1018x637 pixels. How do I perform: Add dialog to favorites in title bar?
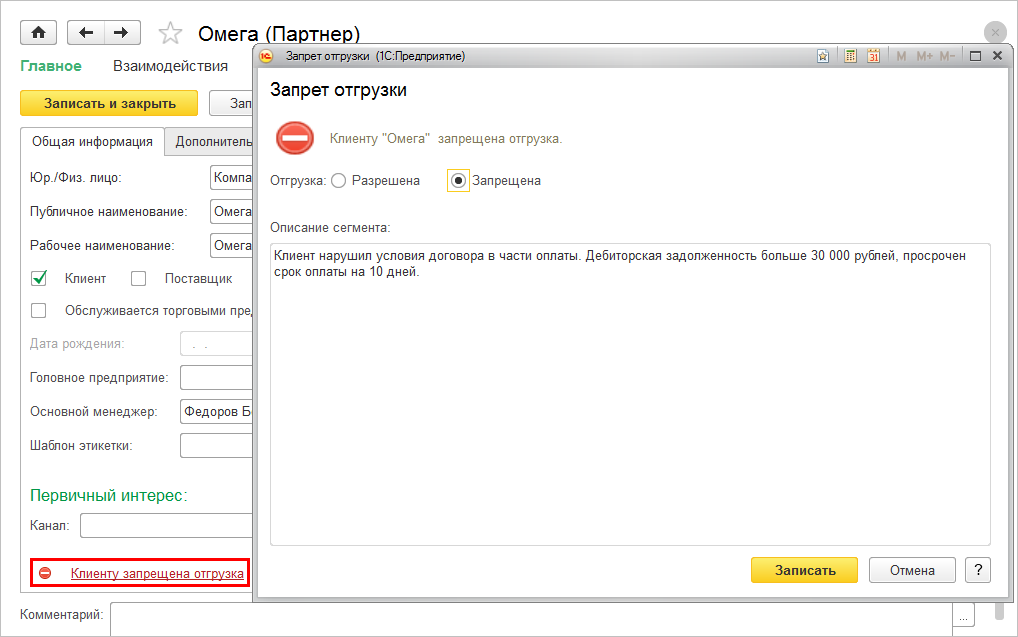[x=823, y=56]
